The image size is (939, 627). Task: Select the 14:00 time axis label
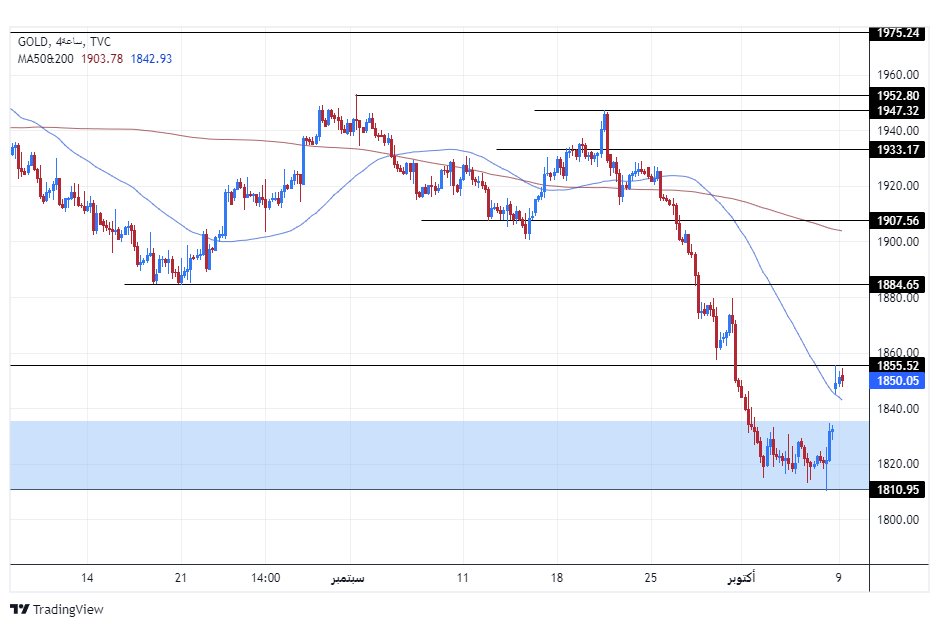pyautogui.click(x=265, y=578)
